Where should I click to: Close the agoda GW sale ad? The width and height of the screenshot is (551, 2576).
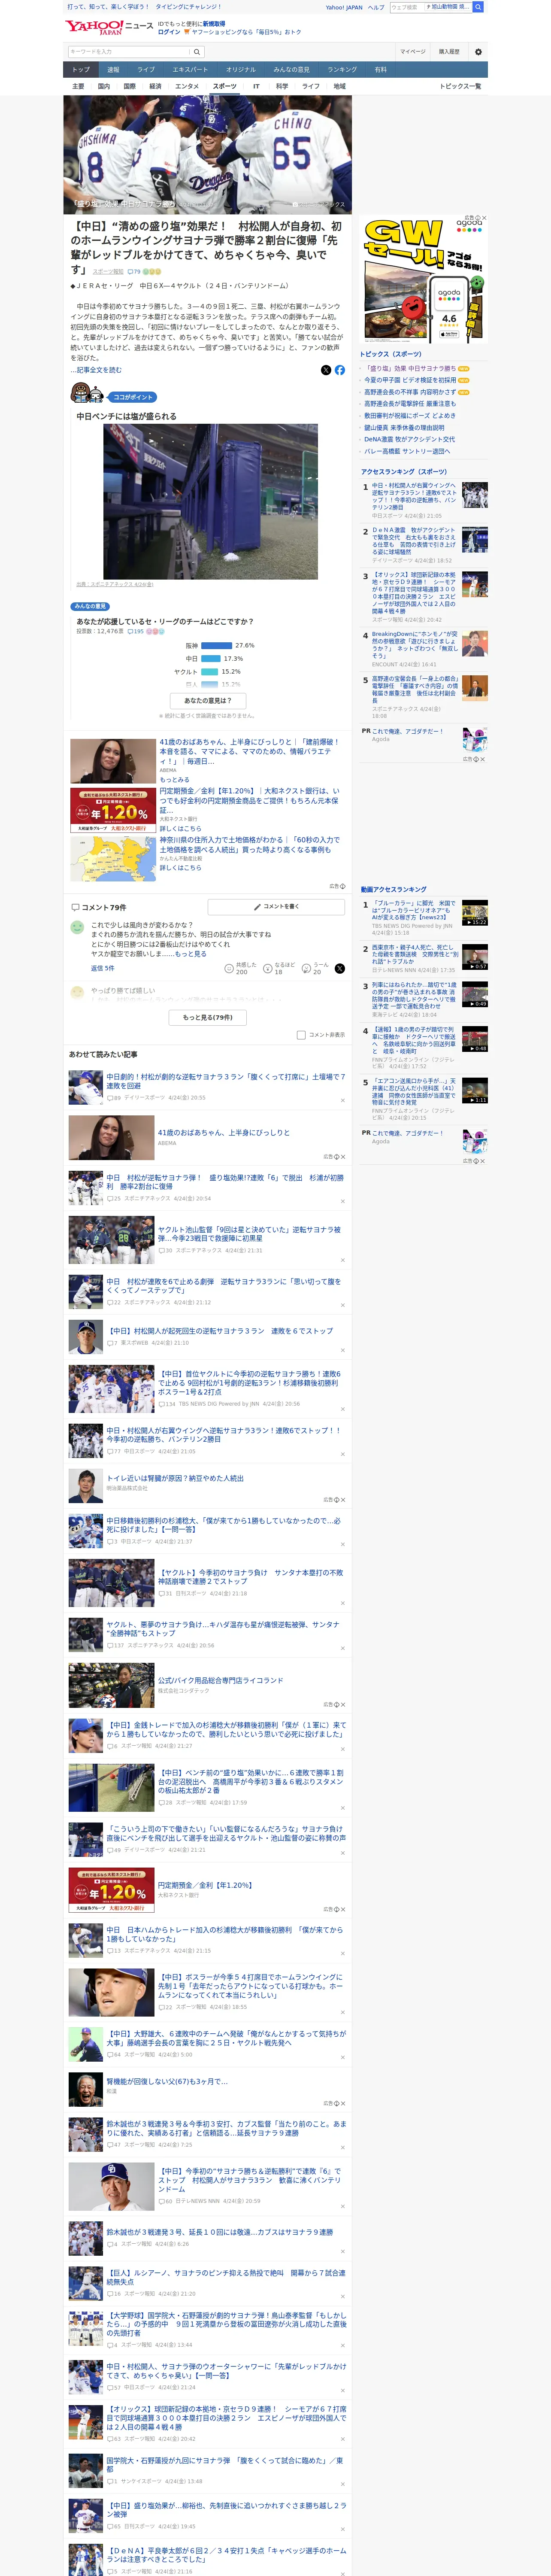click(x=484, y=218)
